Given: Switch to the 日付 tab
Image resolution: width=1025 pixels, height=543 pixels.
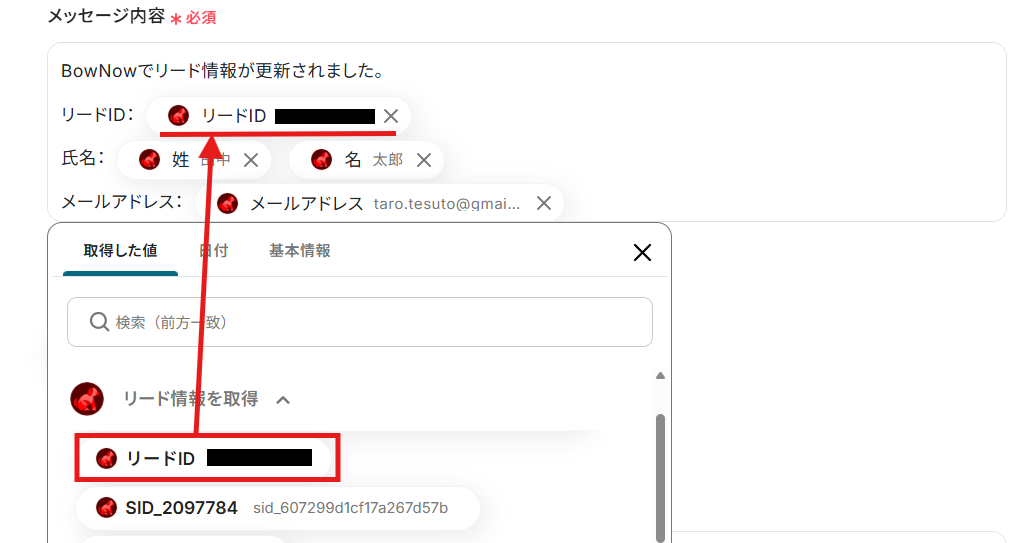Looking at the screenshot, I should coord(214,251).
